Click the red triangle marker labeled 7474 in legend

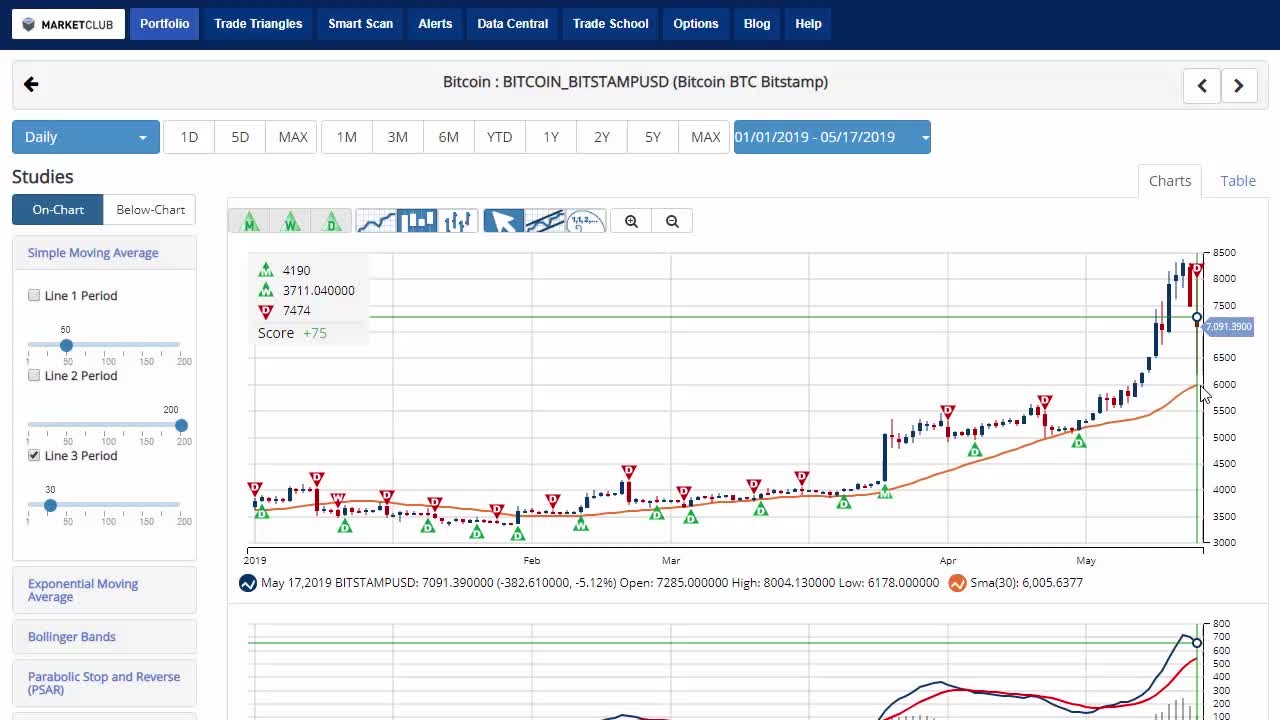[265, 311]
